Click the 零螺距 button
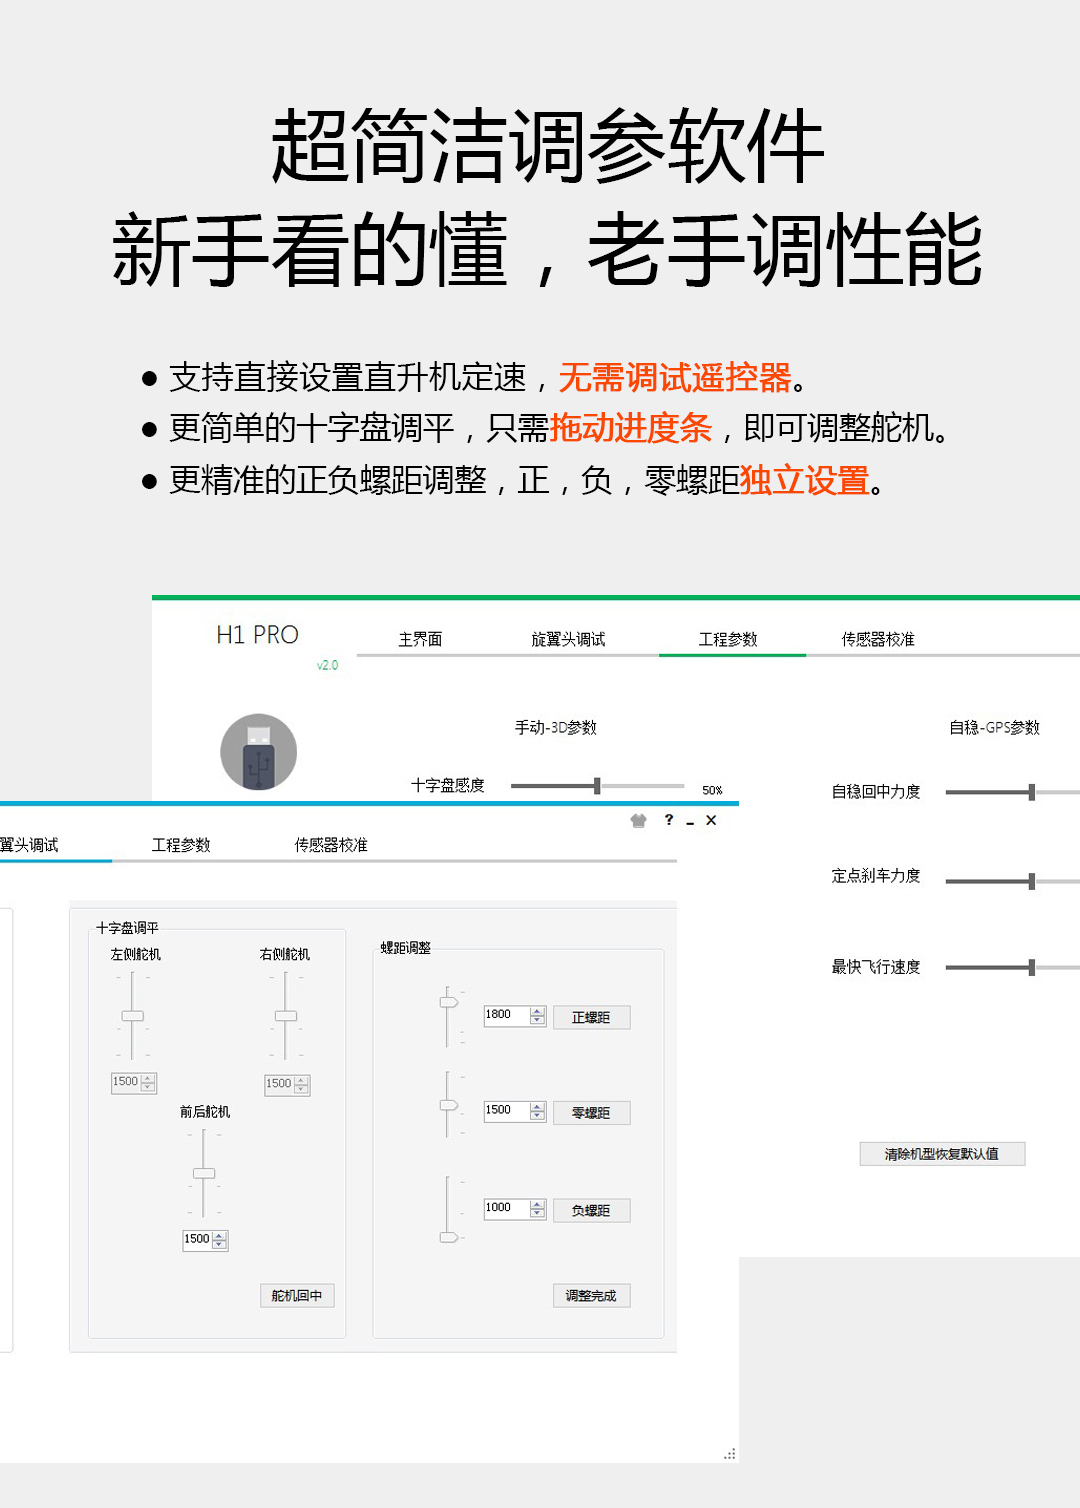 591,1113
